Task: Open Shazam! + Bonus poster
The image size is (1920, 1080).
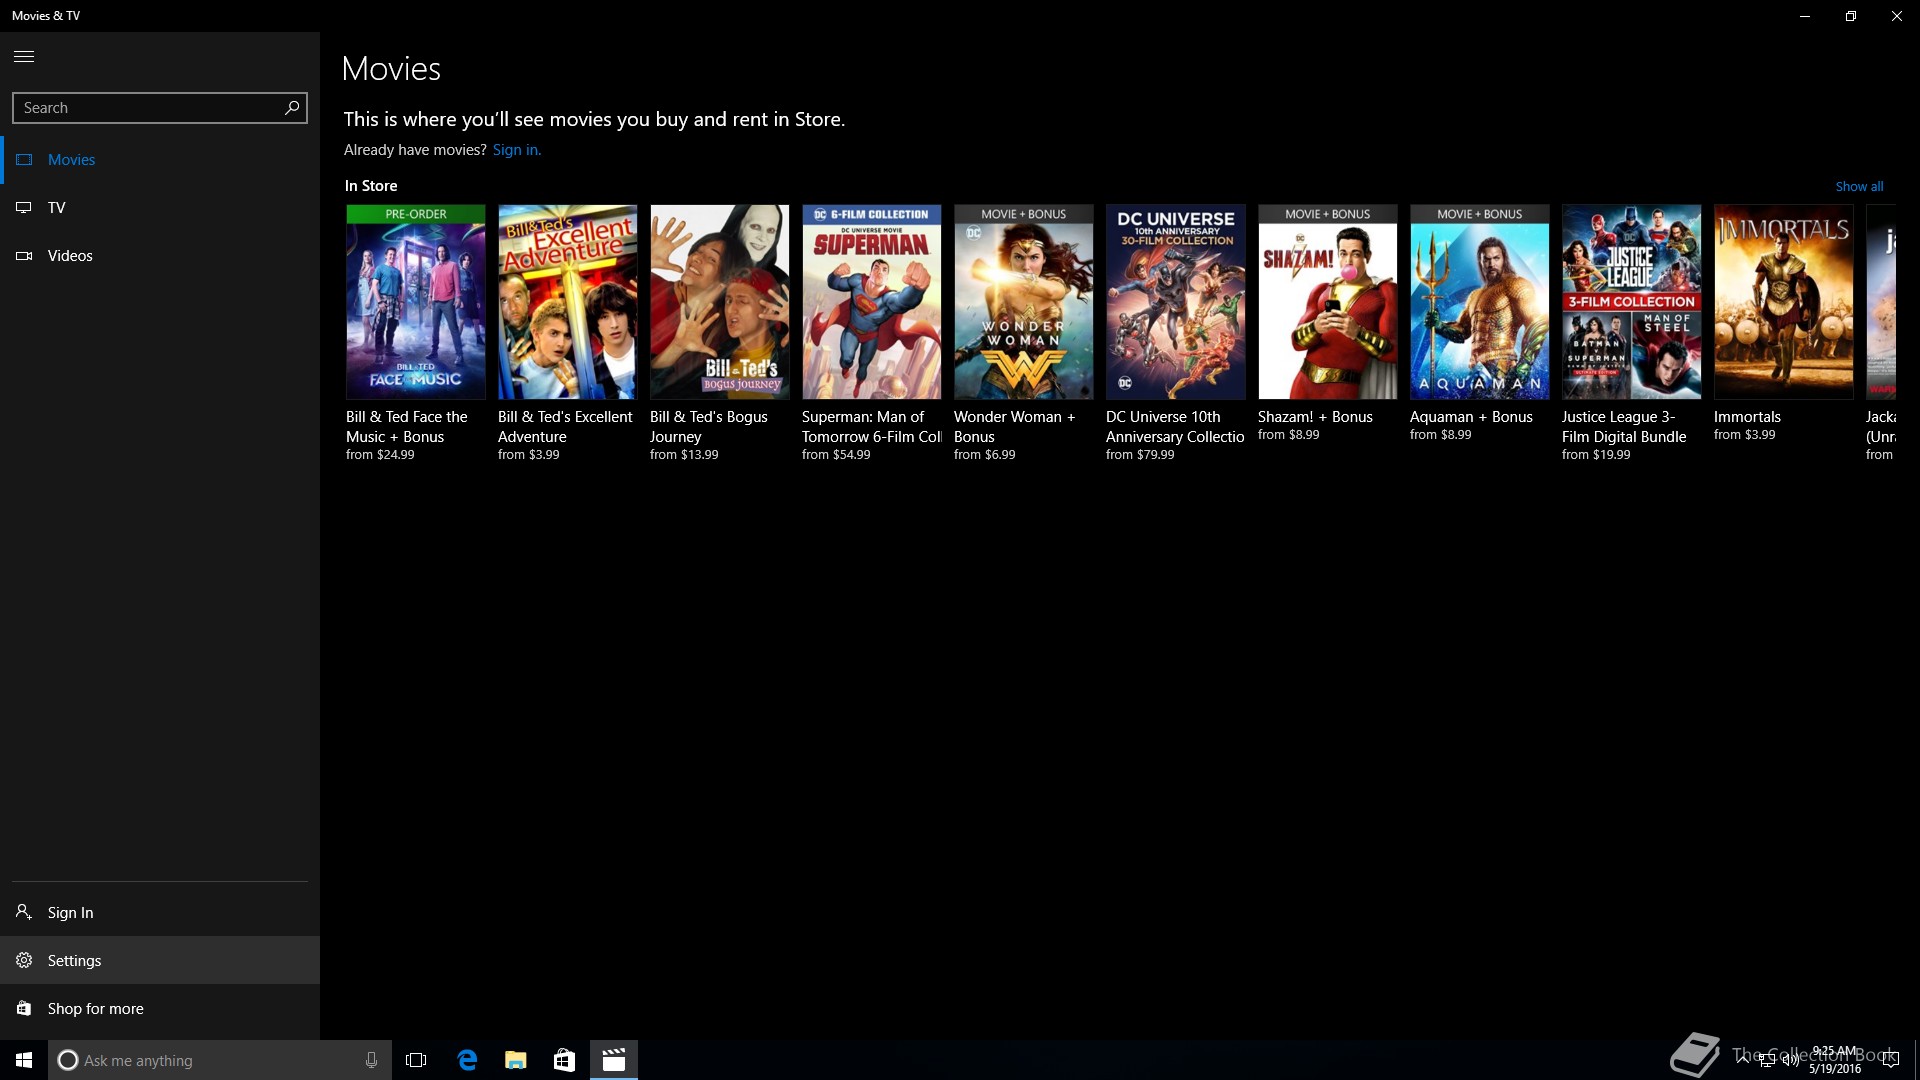Action: (x=1328, y=302)
